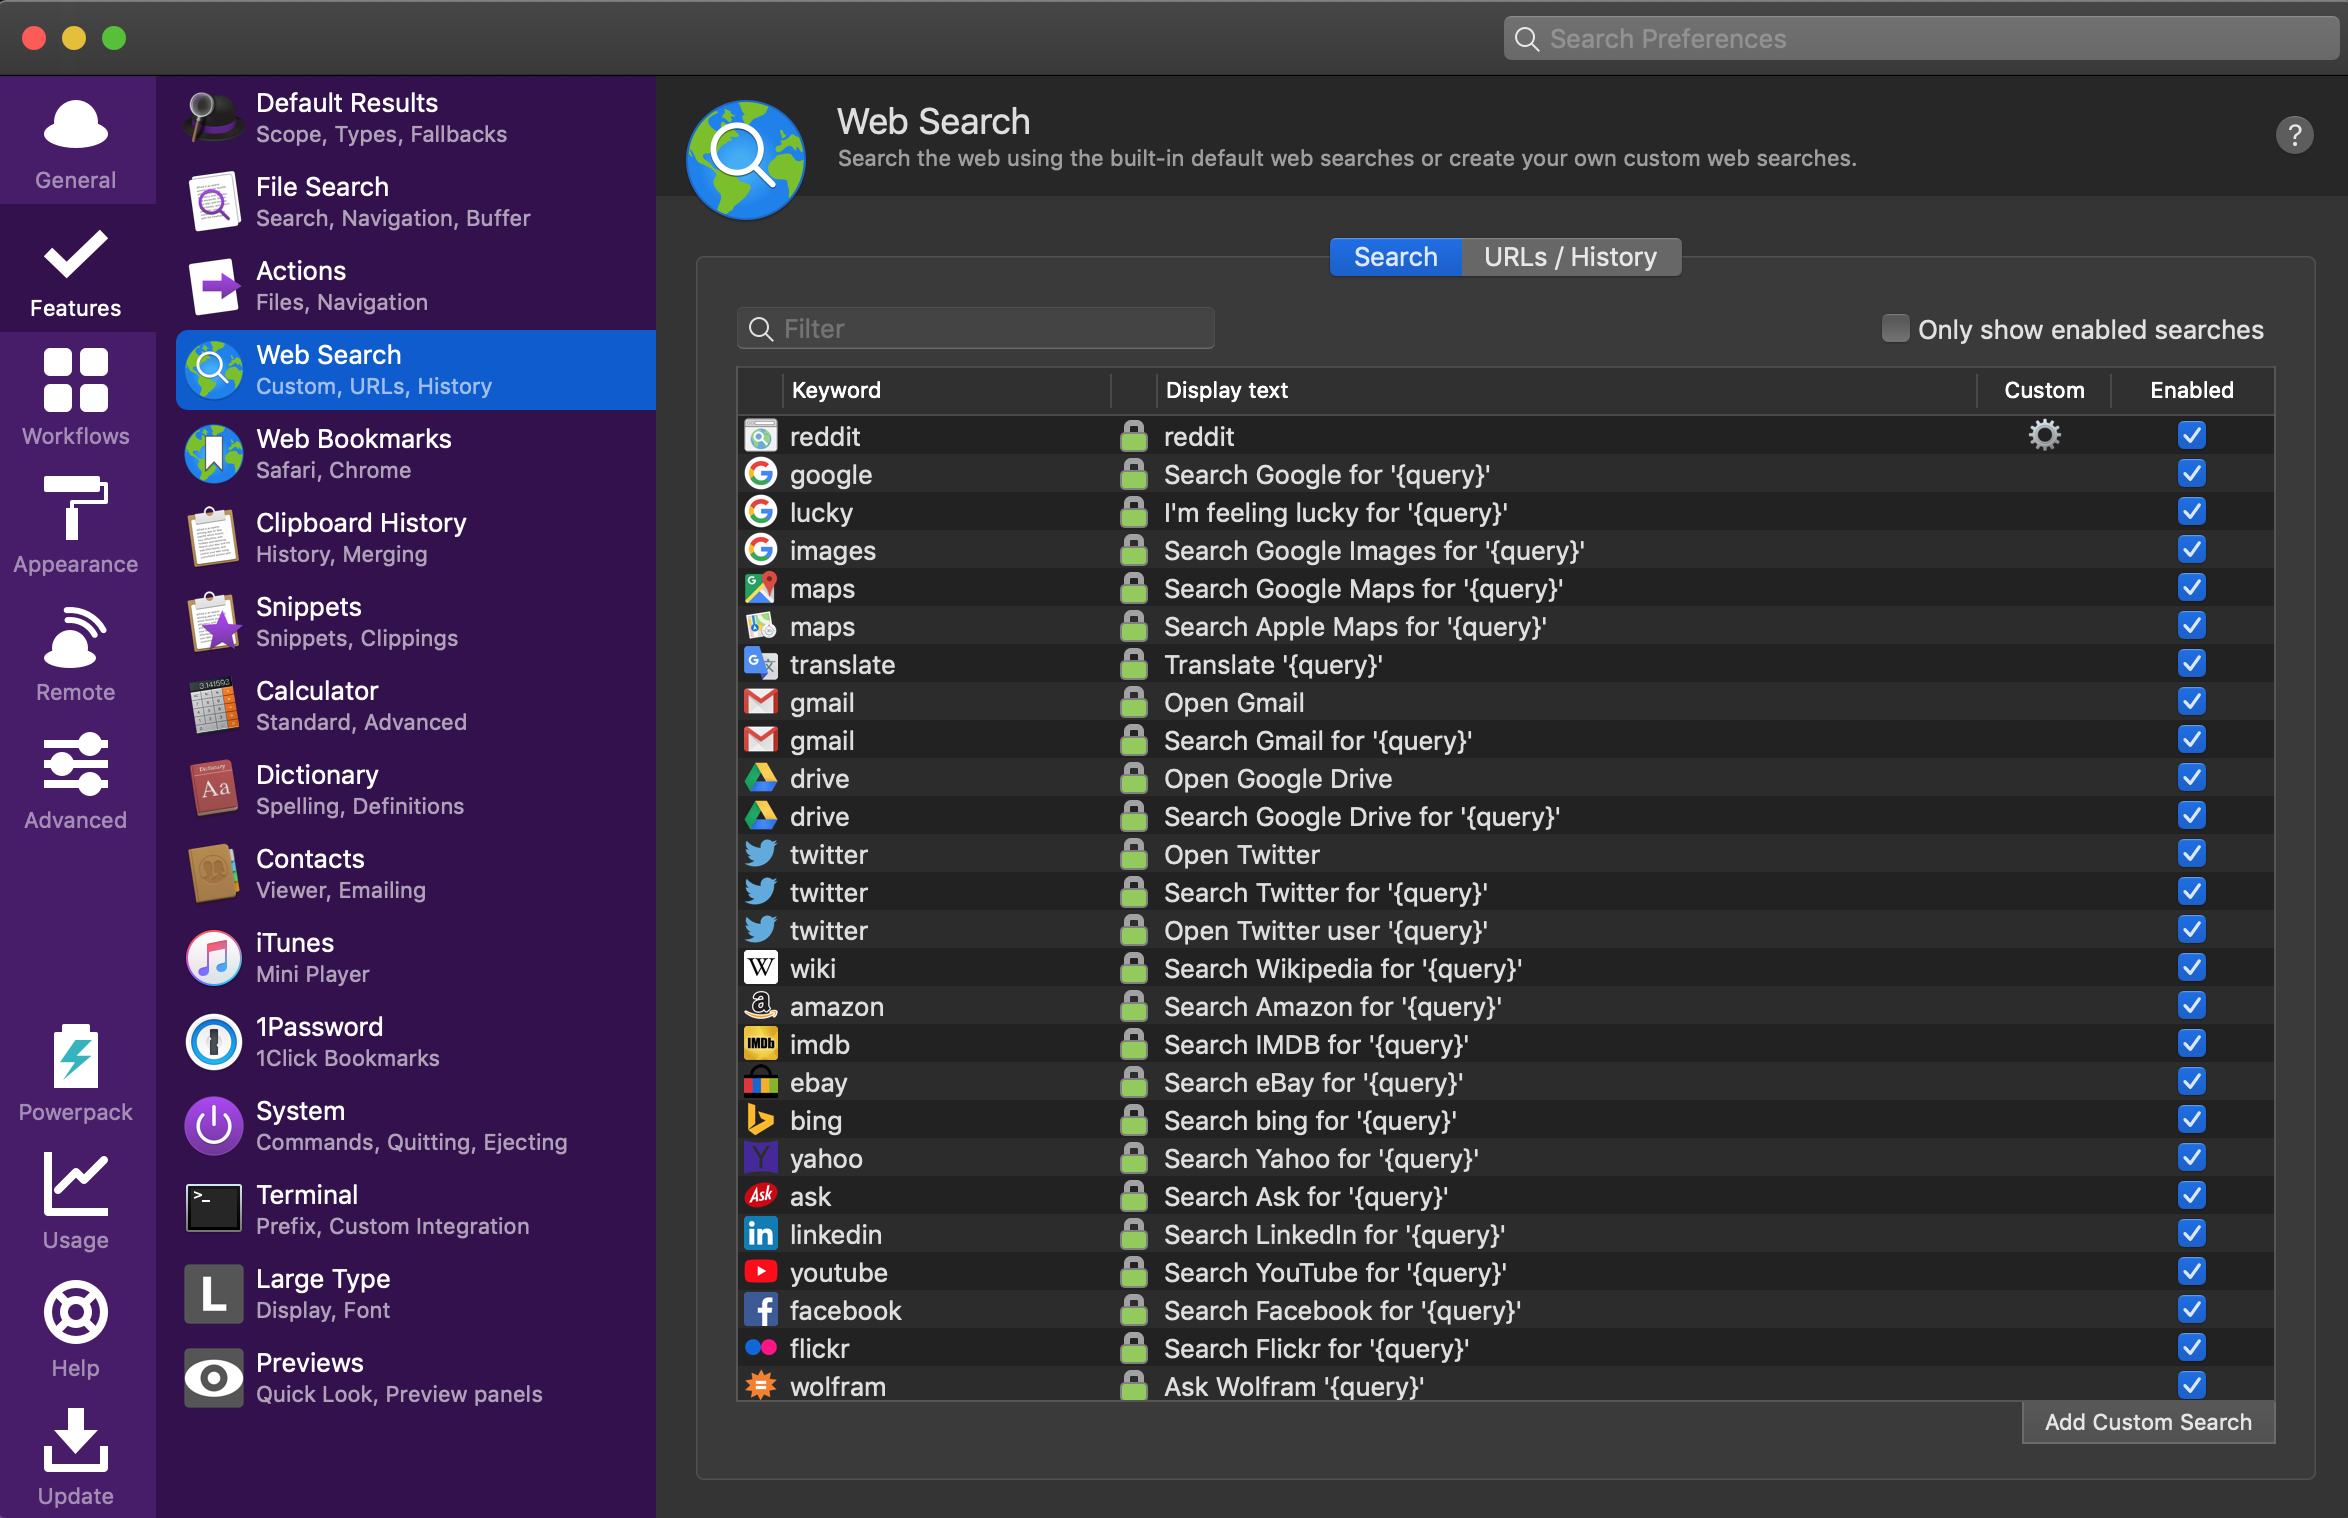The image size is (2348, 1518).
Task: Select the Search tab
Action: tap(1395, 257)
